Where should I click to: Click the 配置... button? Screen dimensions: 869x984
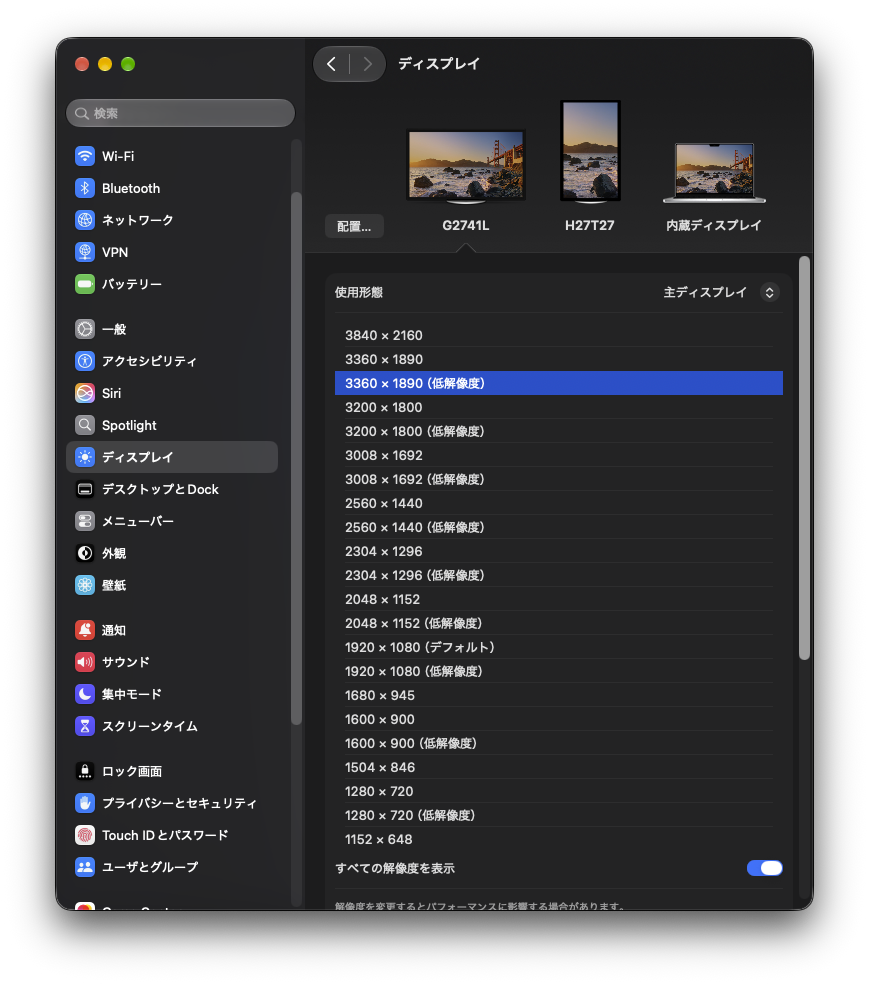click(354, 227)
